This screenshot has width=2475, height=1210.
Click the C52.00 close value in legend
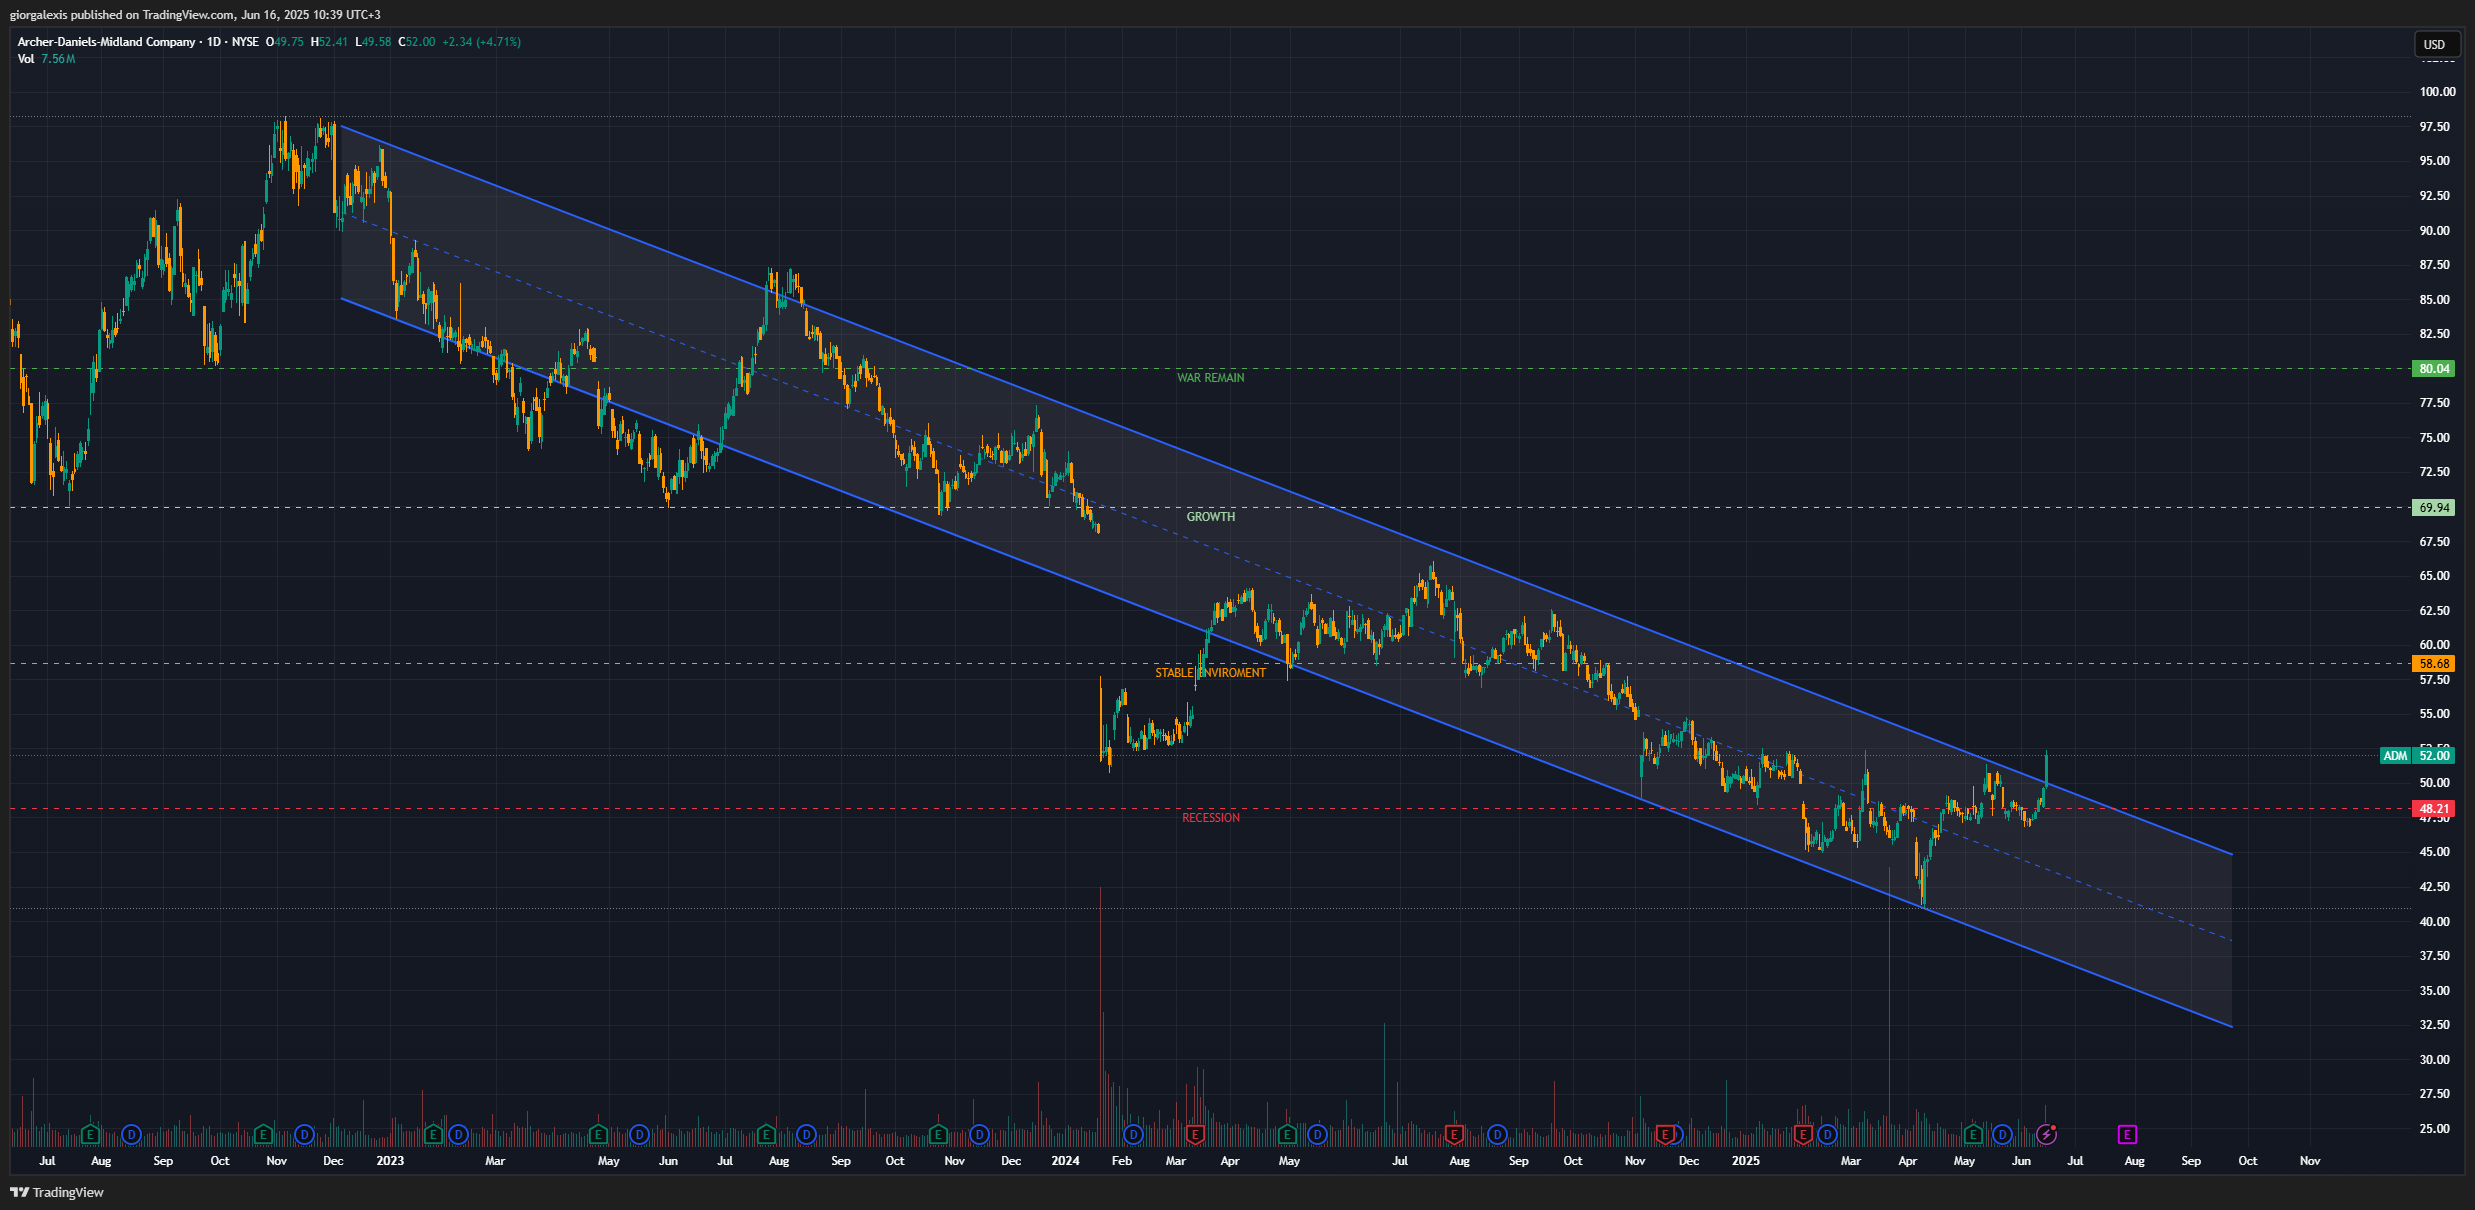417,42
